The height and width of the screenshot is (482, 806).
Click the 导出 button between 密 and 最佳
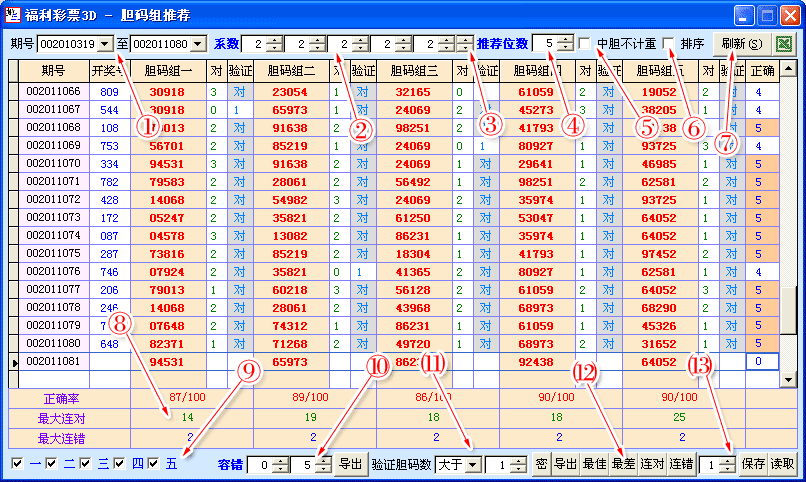(565, 465)
